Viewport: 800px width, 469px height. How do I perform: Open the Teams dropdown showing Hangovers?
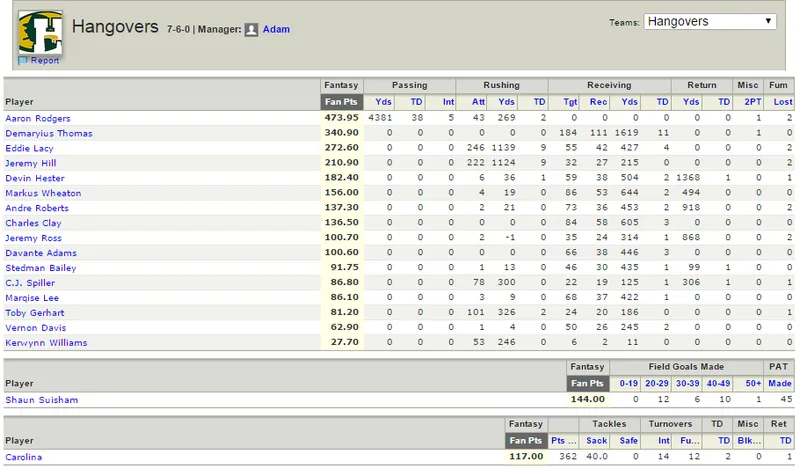[710, 21]
